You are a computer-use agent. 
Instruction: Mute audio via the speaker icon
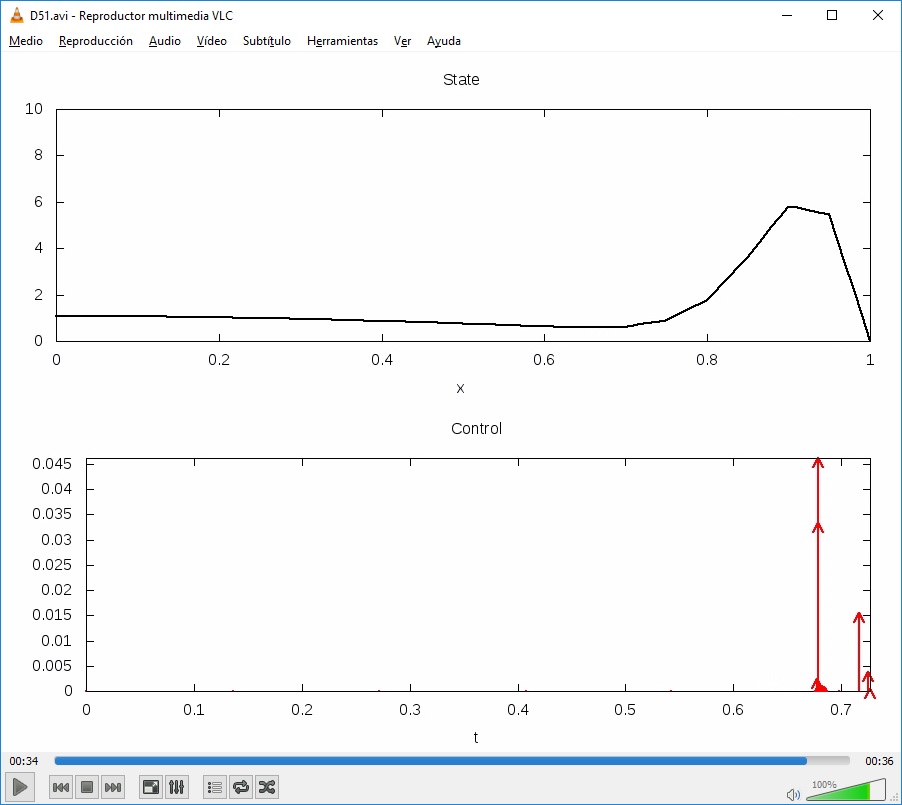(x=793, y=794)
